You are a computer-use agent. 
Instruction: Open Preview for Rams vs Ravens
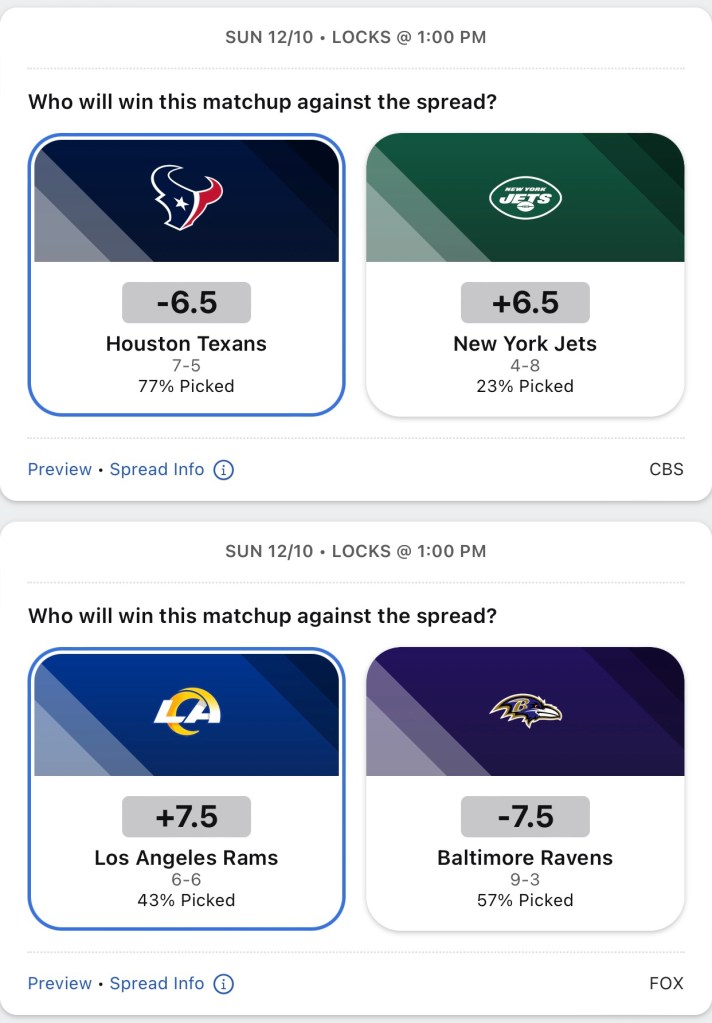click(59, 984)
